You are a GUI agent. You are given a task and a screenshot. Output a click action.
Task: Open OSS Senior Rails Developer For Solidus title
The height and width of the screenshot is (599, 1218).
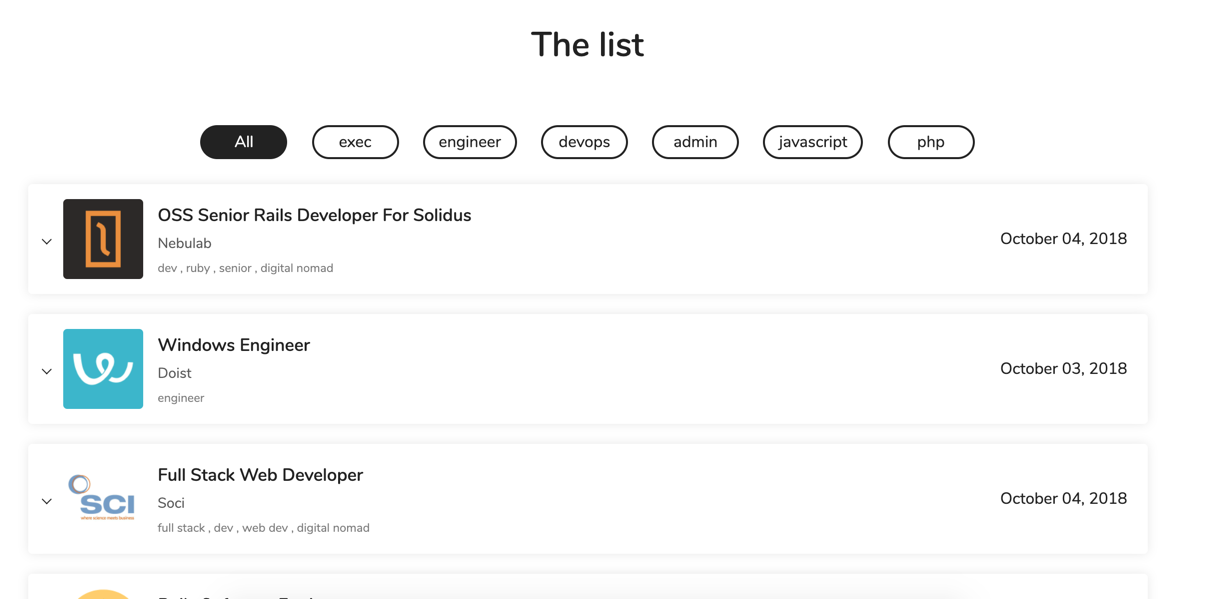314,215
